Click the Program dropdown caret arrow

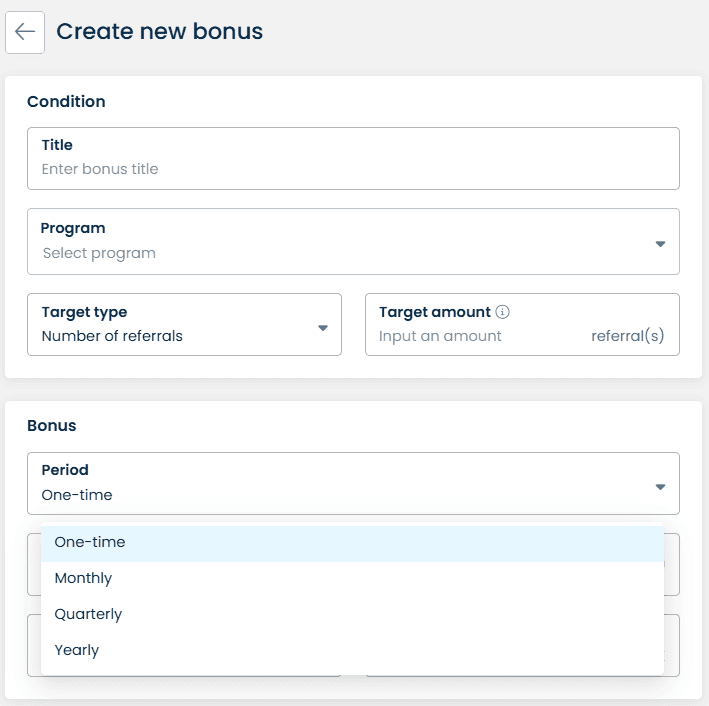pyautogui.click(x=660, y=243)
